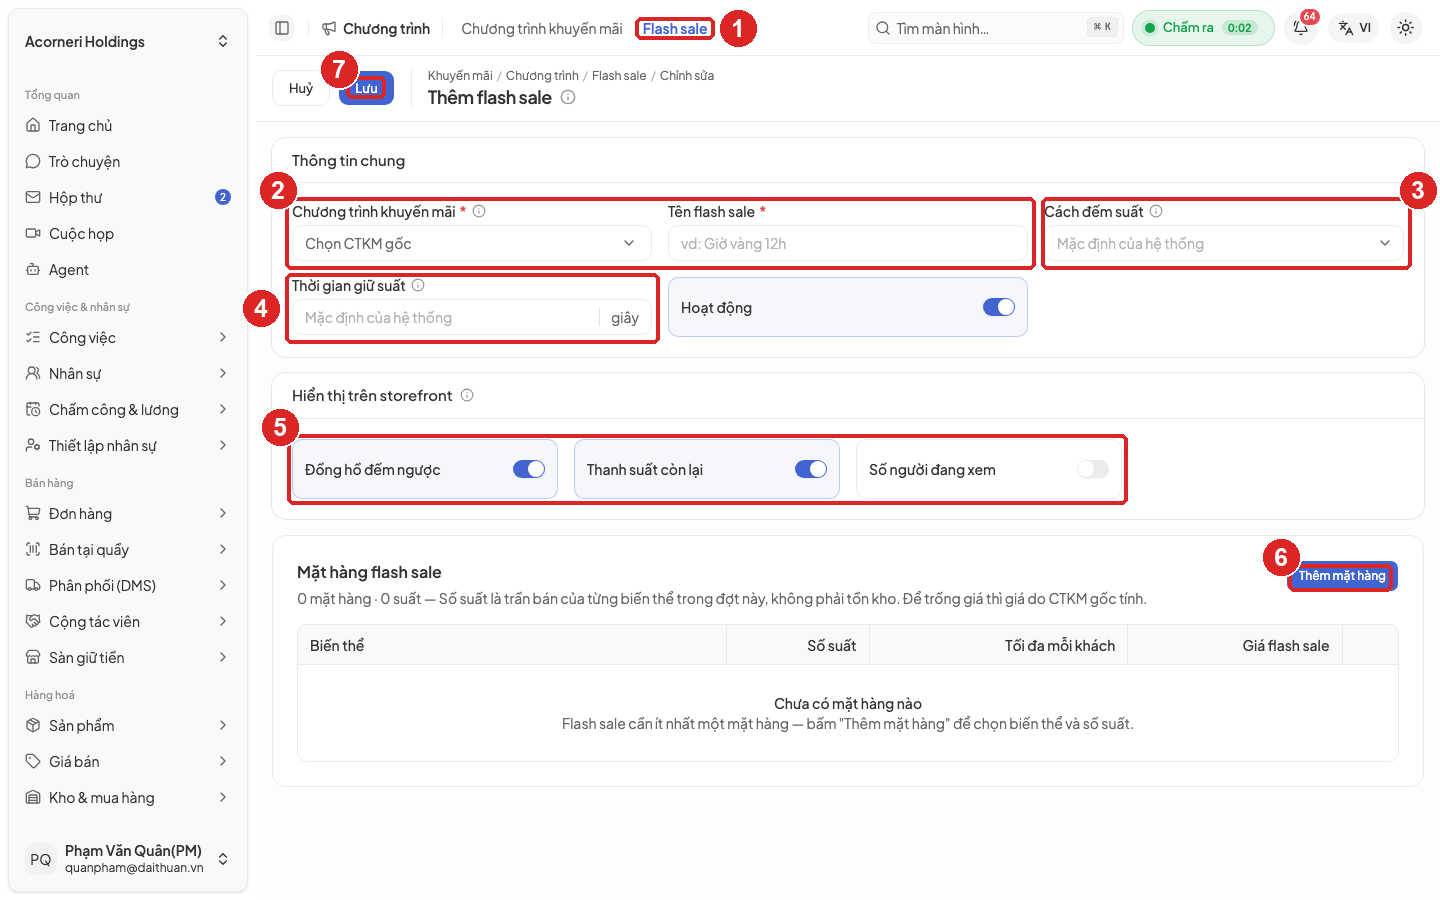Screen dimensions: 1440x900
Task: Toggle the sidebar panel icon
Action: [x=282, y=28]
